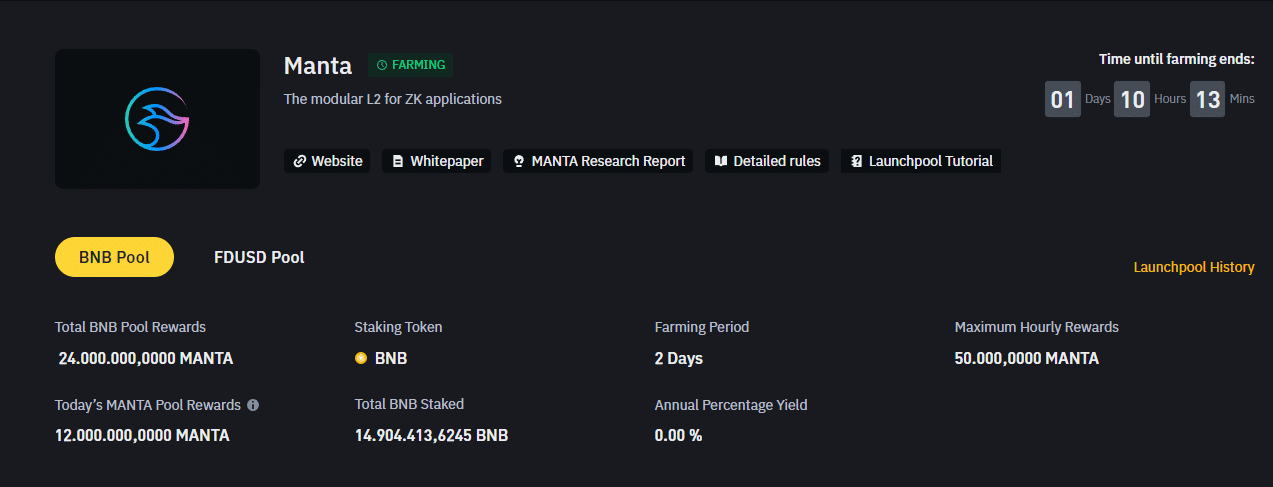Screen dimensions: 1273x487
Task: Click the document icon beside Whitepaper
Action: pyautogui.click(x=397, y=161)
